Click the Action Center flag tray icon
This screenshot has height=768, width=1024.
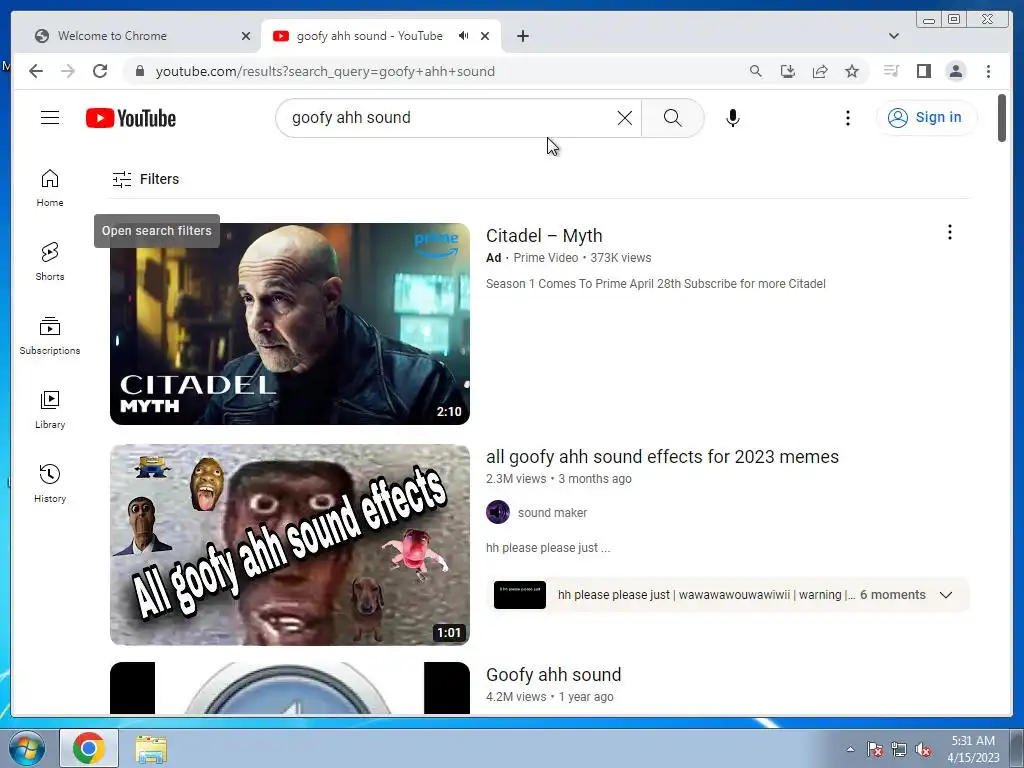pos(875,749)
